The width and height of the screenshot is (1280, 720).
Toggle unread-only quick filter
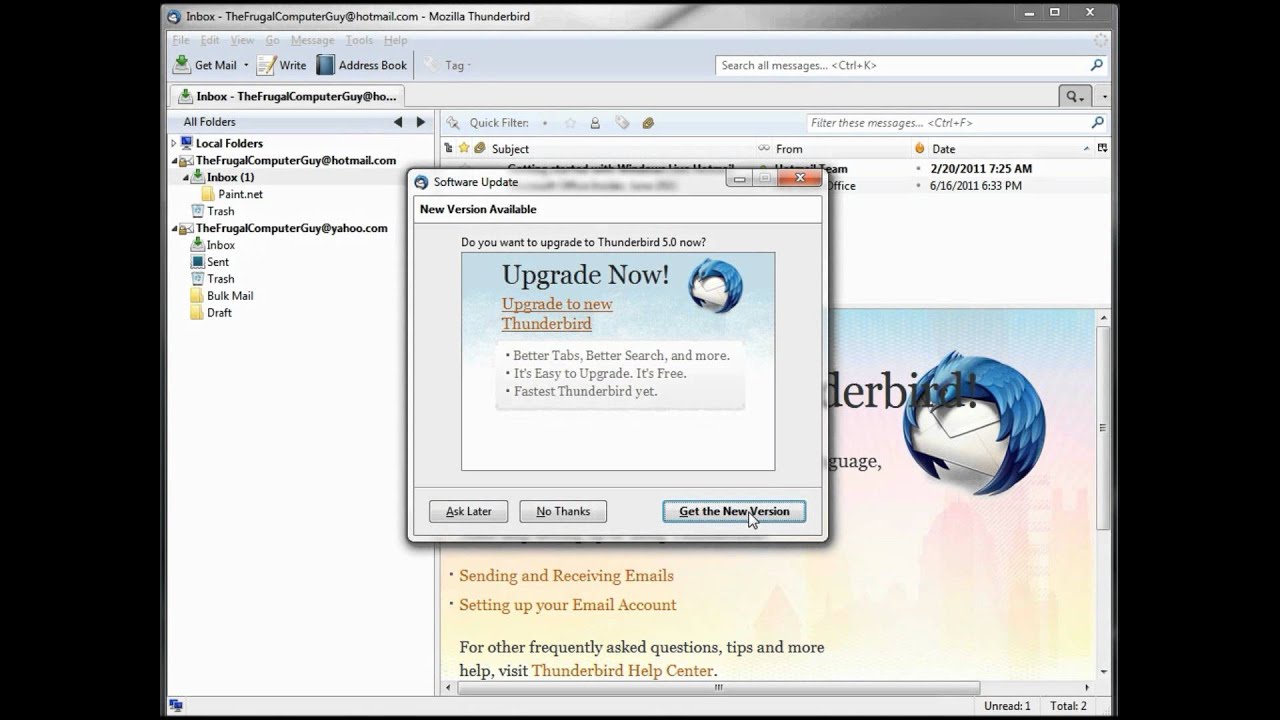pos(545,123)
